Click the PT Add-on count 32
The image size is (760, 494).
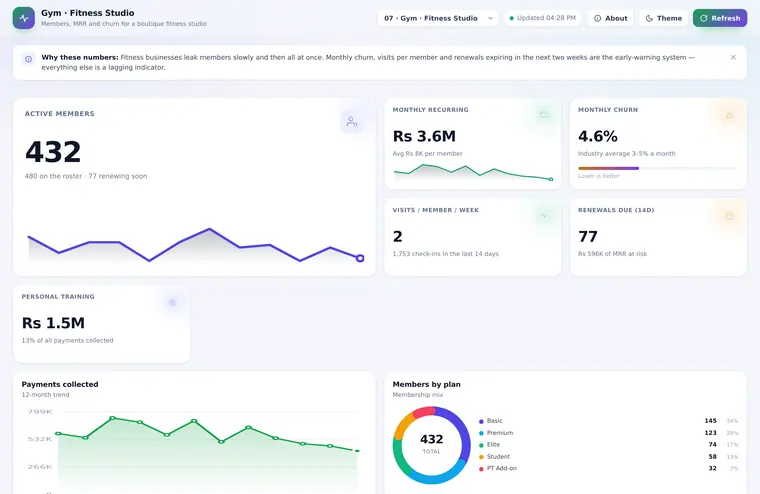coord(712,468)
